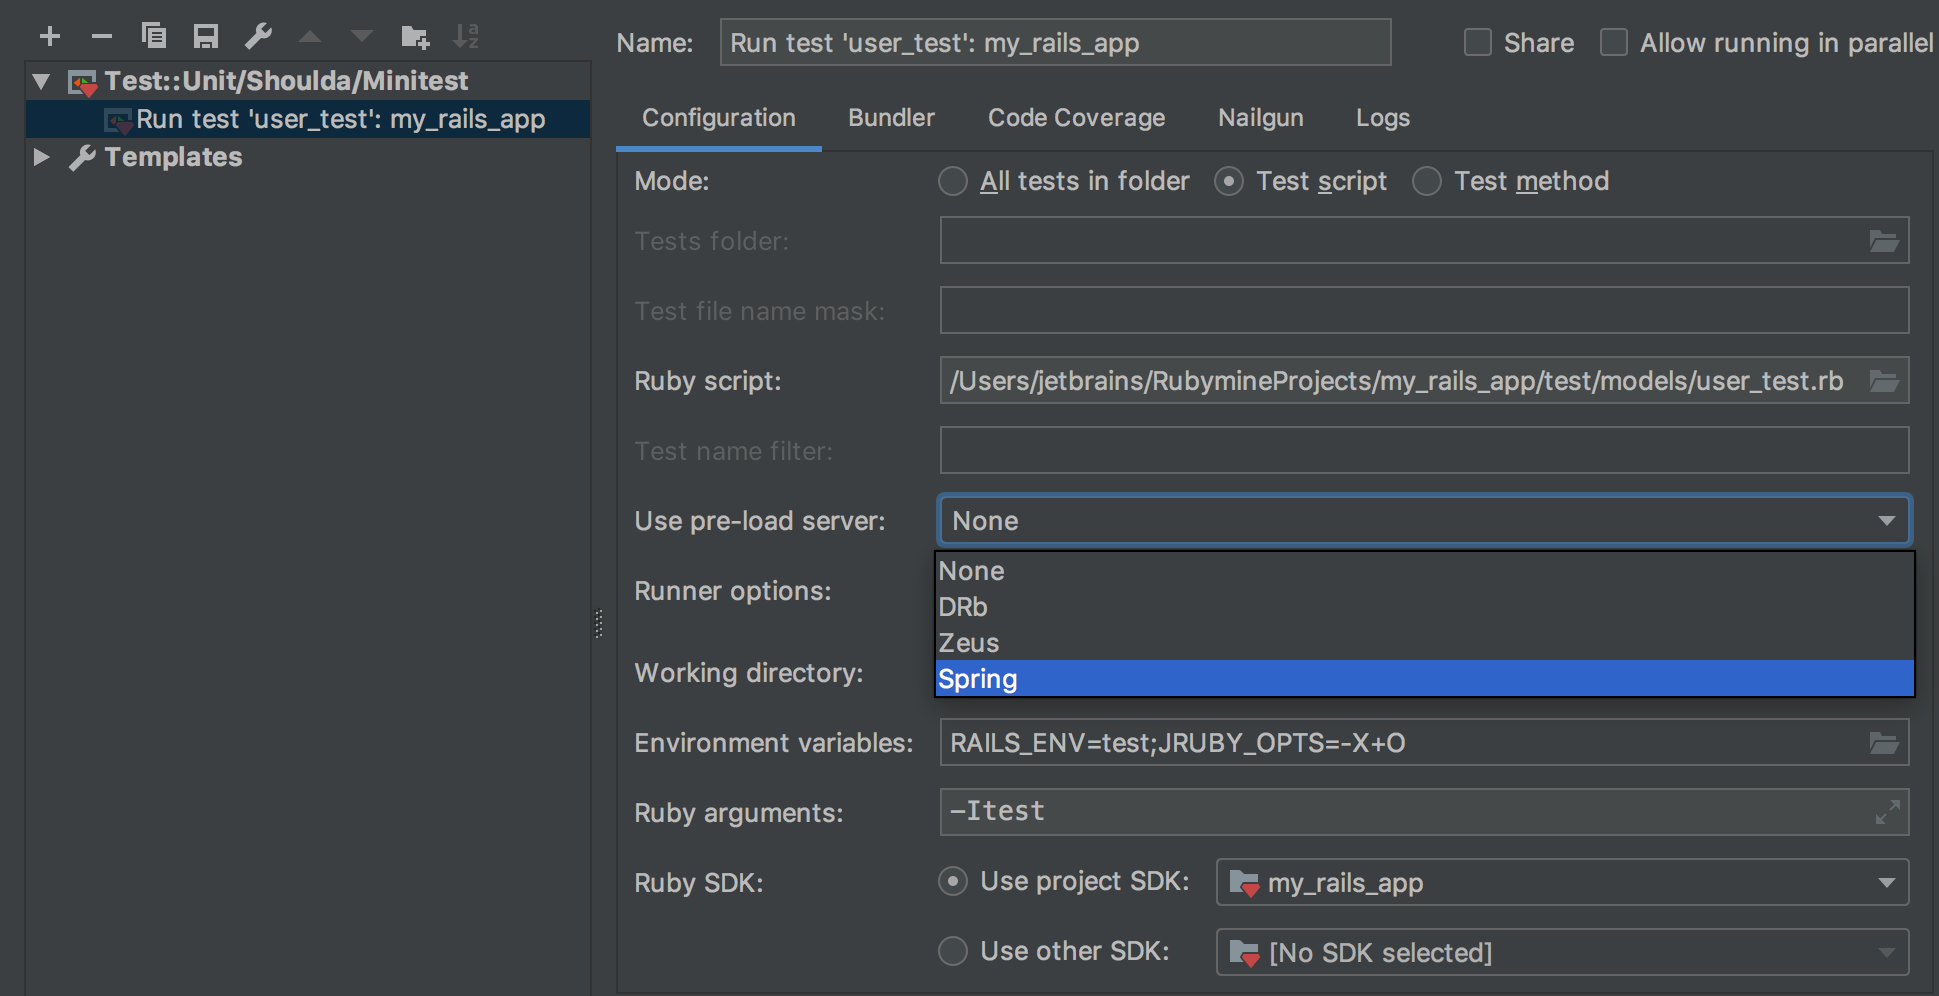Select Test method mode radio
1939x996 pixels.
(x=1427, y=181)
